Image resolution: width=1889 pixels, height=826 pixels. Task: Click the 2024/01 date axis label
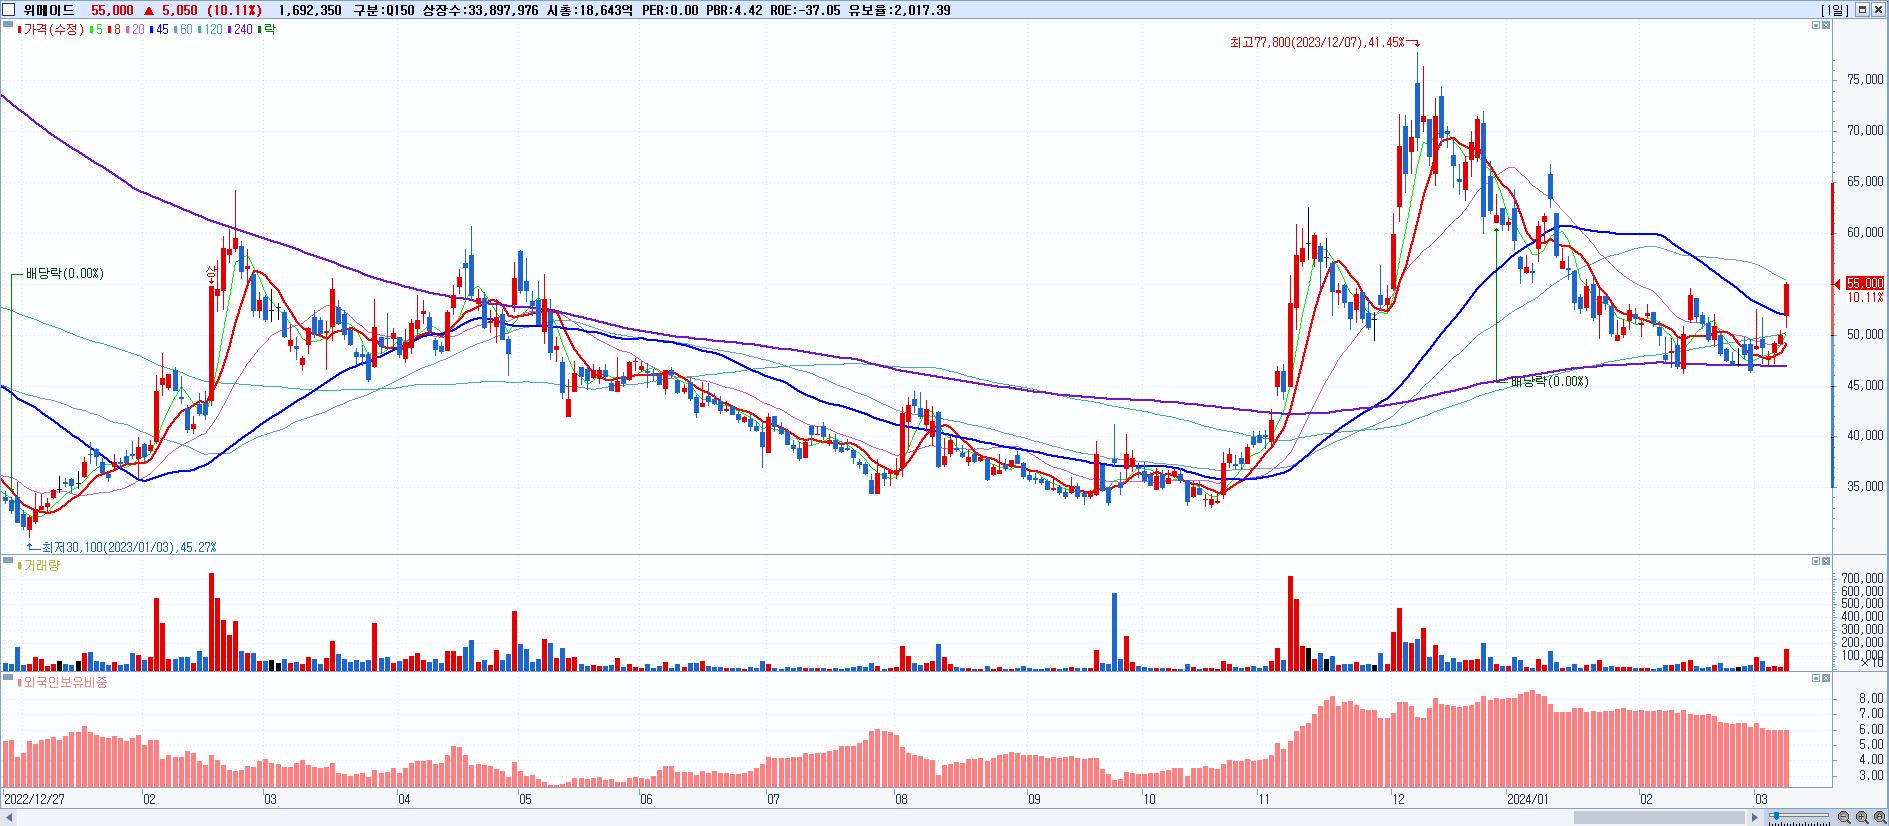click(x=1528, y=799)
